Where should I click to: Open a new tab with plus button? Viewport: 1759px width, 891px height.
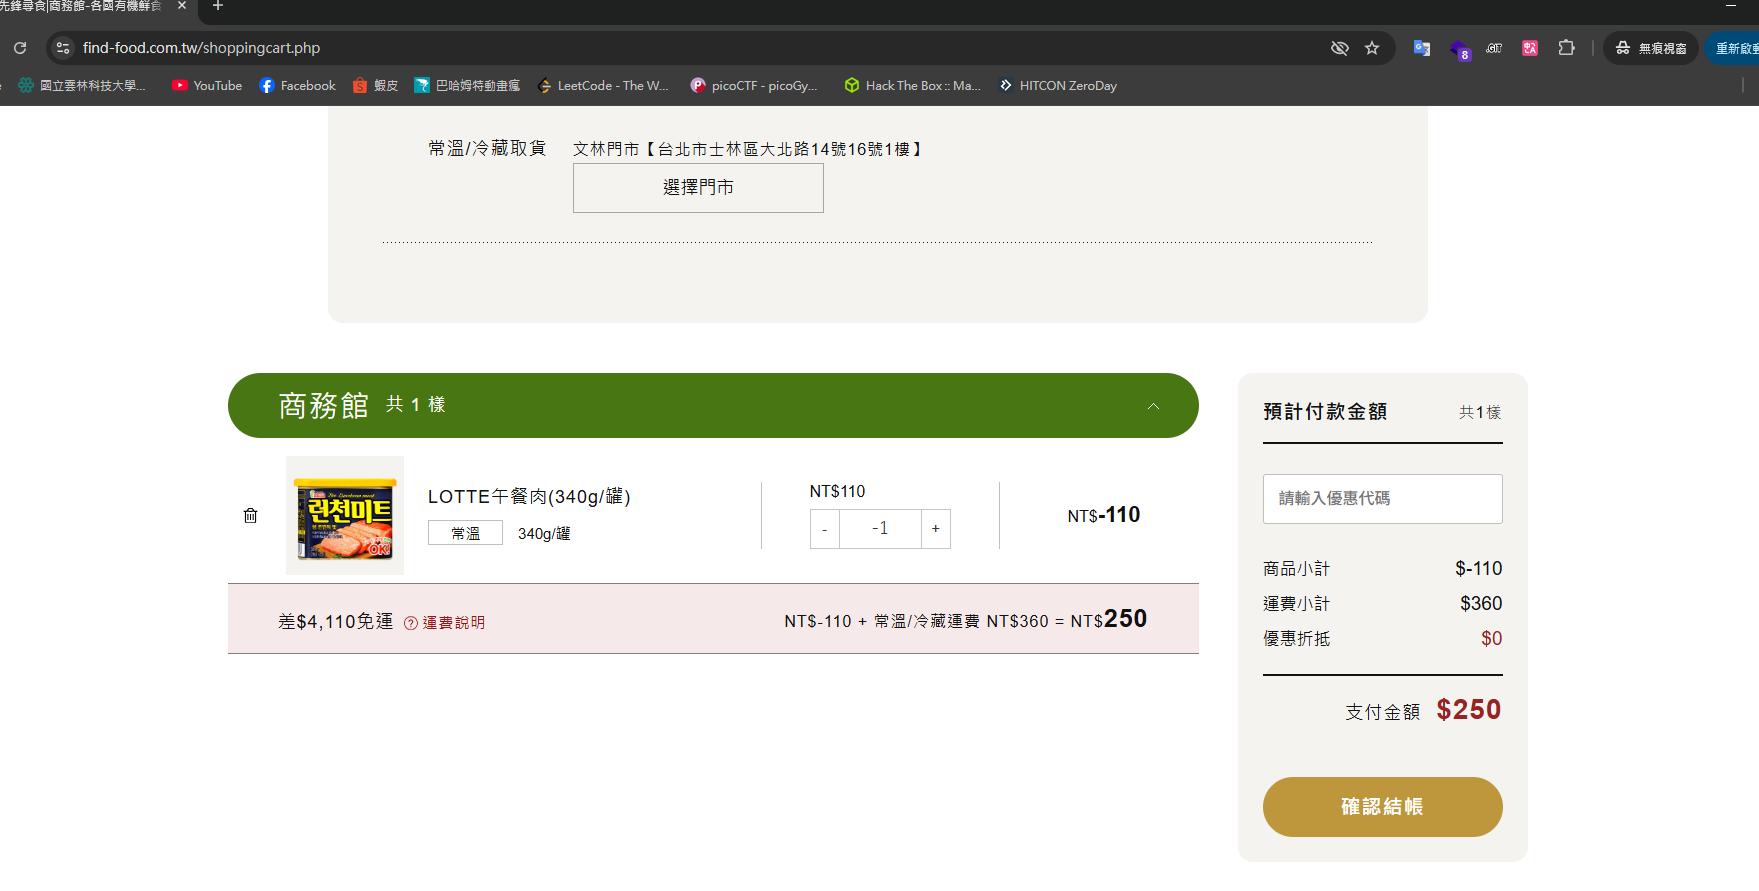(x=218, y=6)
